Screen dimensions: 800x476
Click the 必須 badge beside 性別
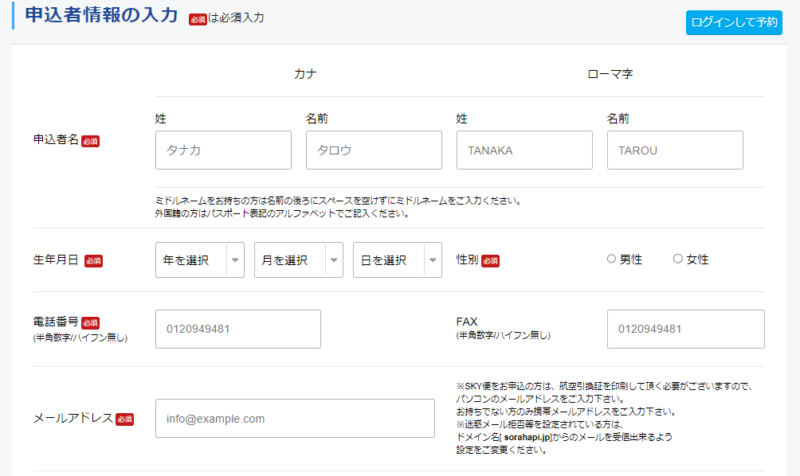pyautogui.click(x=490, y=261)
